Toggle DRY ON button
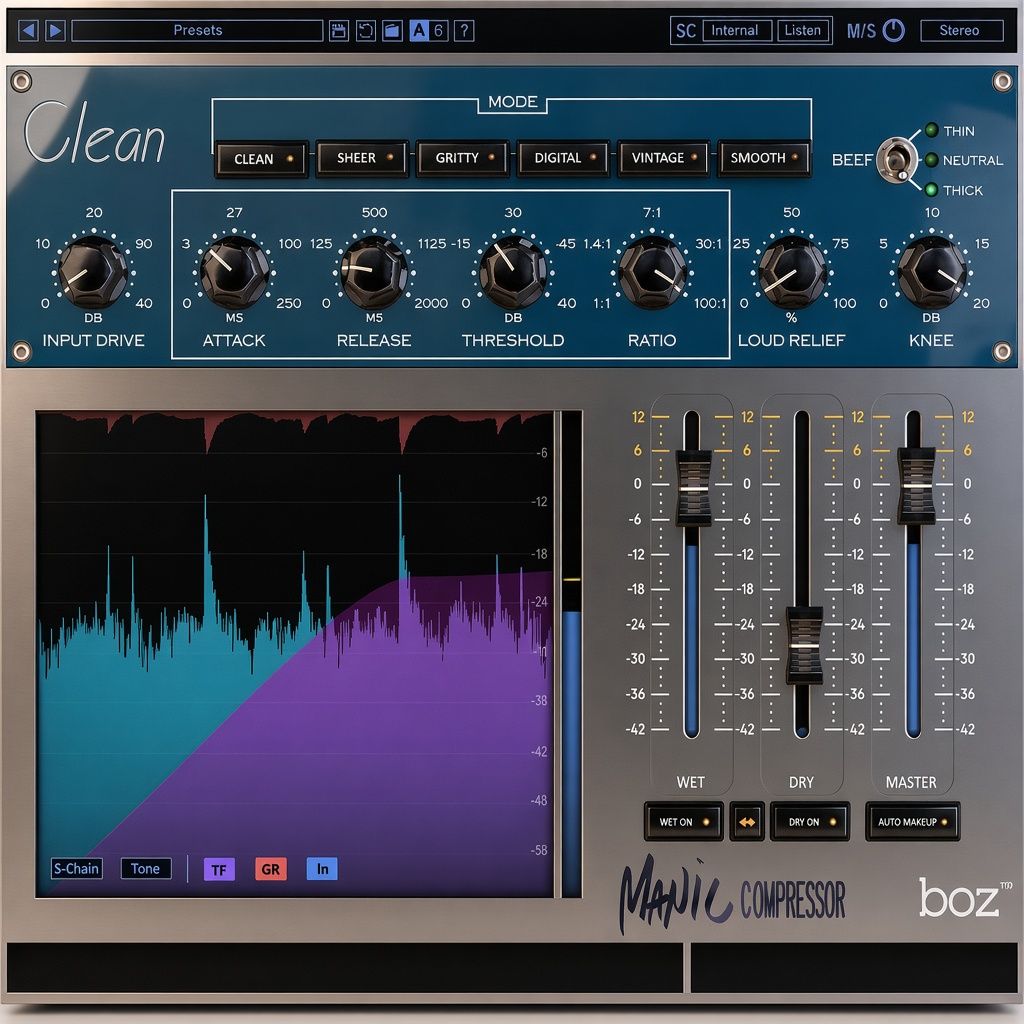The image size is (1024, 1024). point(810,822)
